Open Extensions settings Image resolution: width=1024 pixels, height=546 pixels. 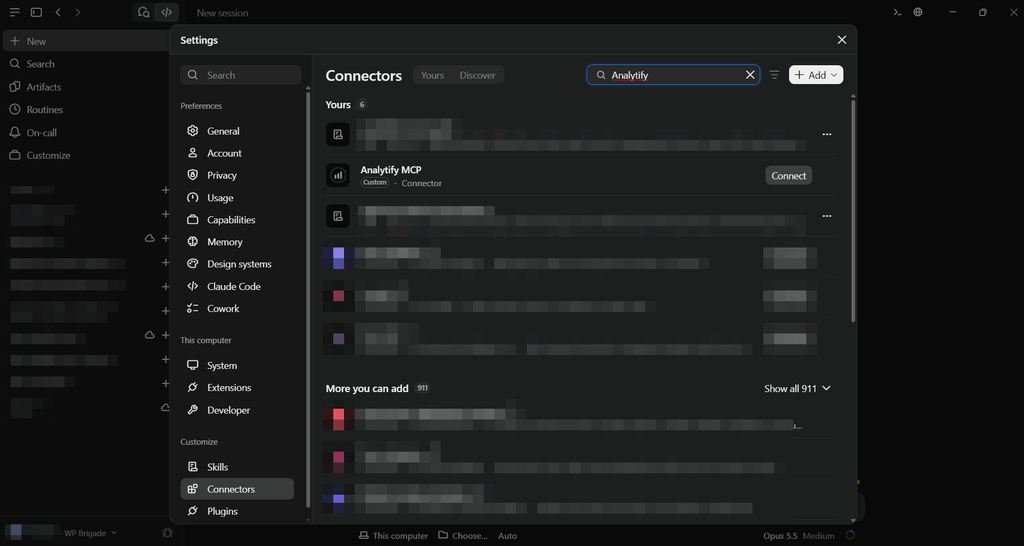pos(237,388)
